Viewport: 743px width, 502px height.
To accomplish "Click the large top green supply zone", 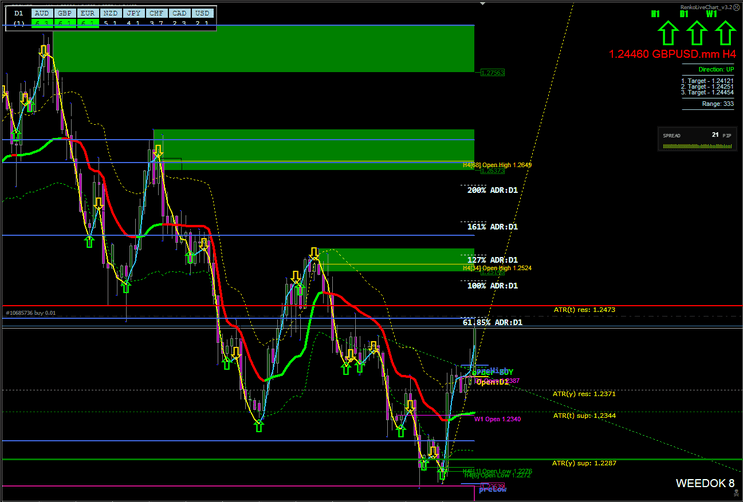I will pos(262,46).
